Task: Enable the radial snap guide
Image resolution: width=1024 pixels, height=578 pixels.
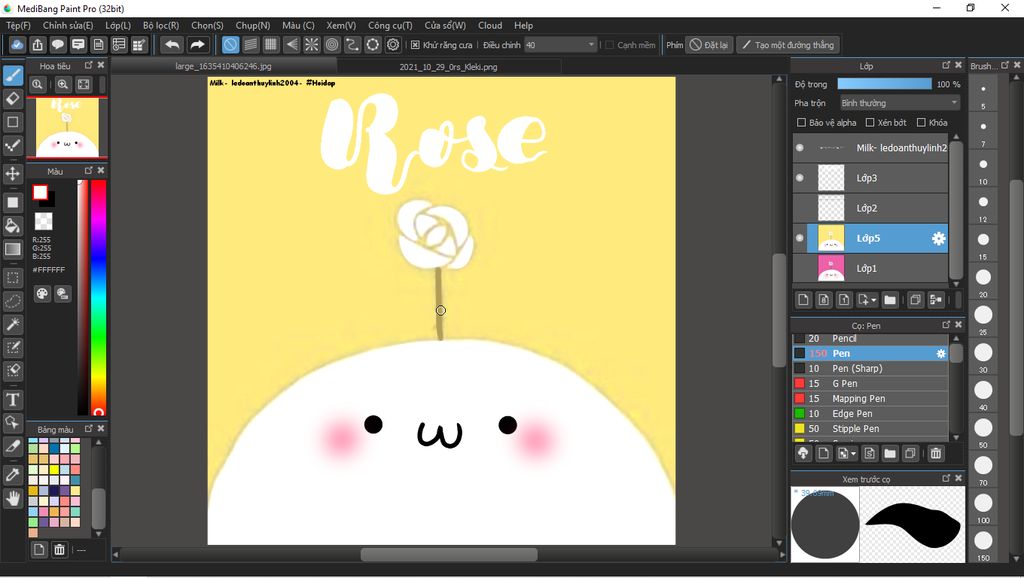Action: tap(312, 45)
